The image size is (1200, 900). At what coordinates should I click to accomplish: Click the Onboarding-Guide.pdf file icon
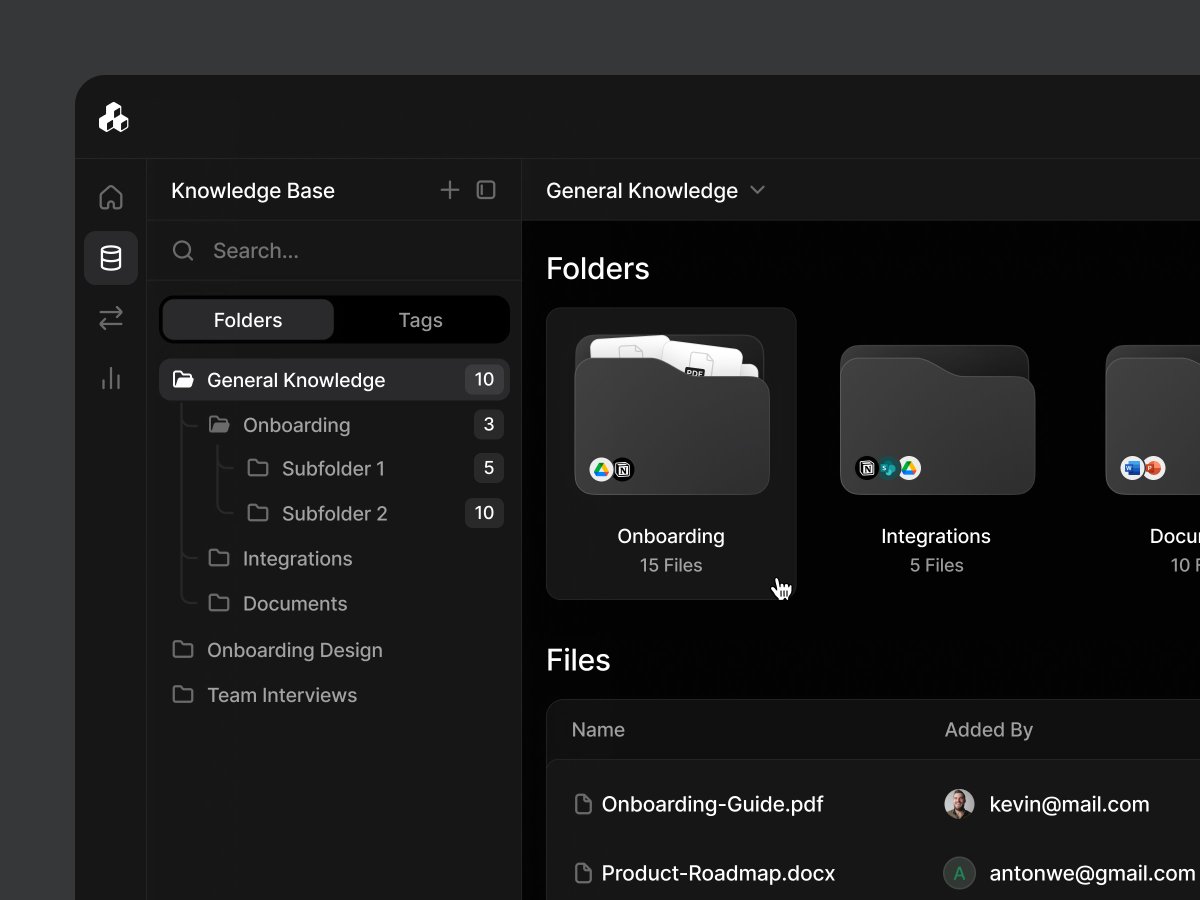[583, 804]
